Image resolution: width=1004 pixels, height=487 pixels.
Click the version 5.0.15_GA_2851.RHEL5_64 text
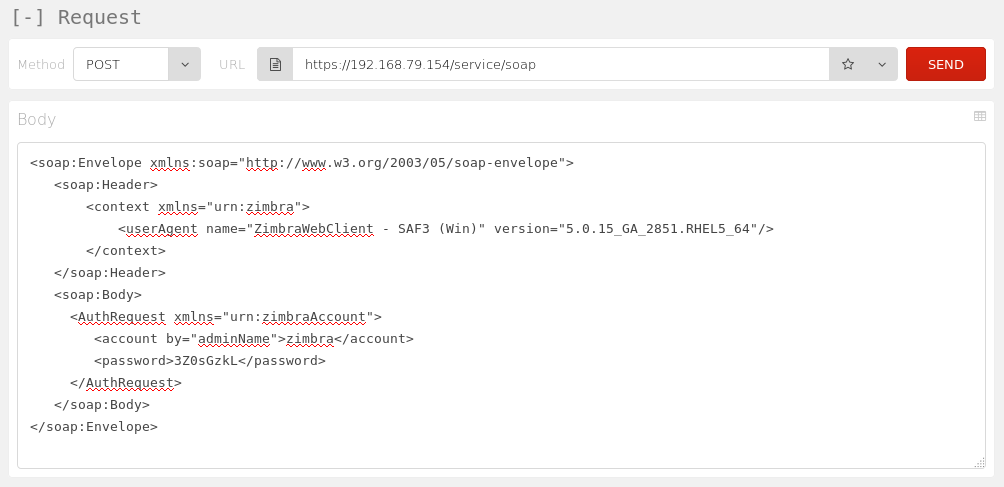coord(658,229)
